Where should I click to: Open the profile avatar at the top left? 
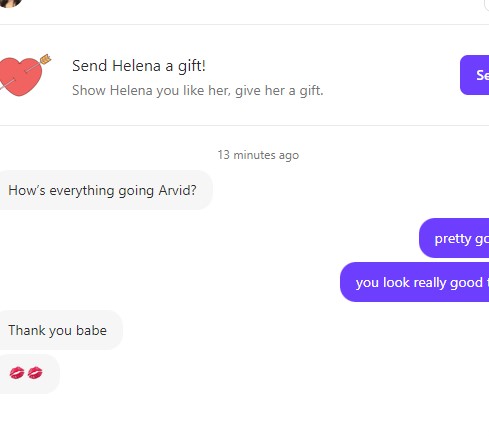coord(10,3)
